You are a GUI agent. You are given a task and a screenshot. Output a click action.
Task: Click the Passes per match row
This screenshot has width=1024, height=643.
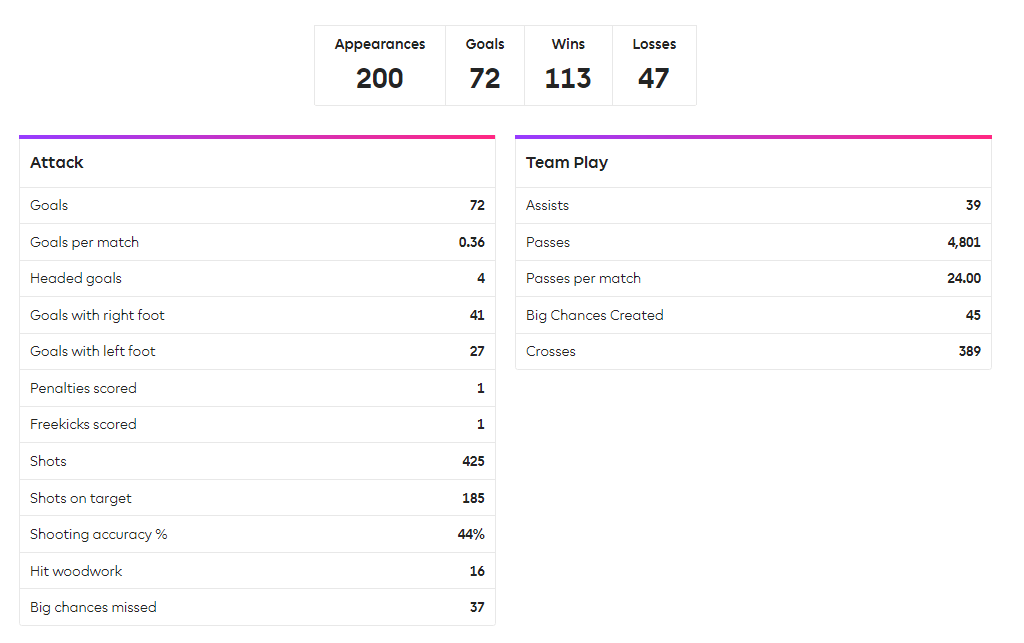coord(753,278)
